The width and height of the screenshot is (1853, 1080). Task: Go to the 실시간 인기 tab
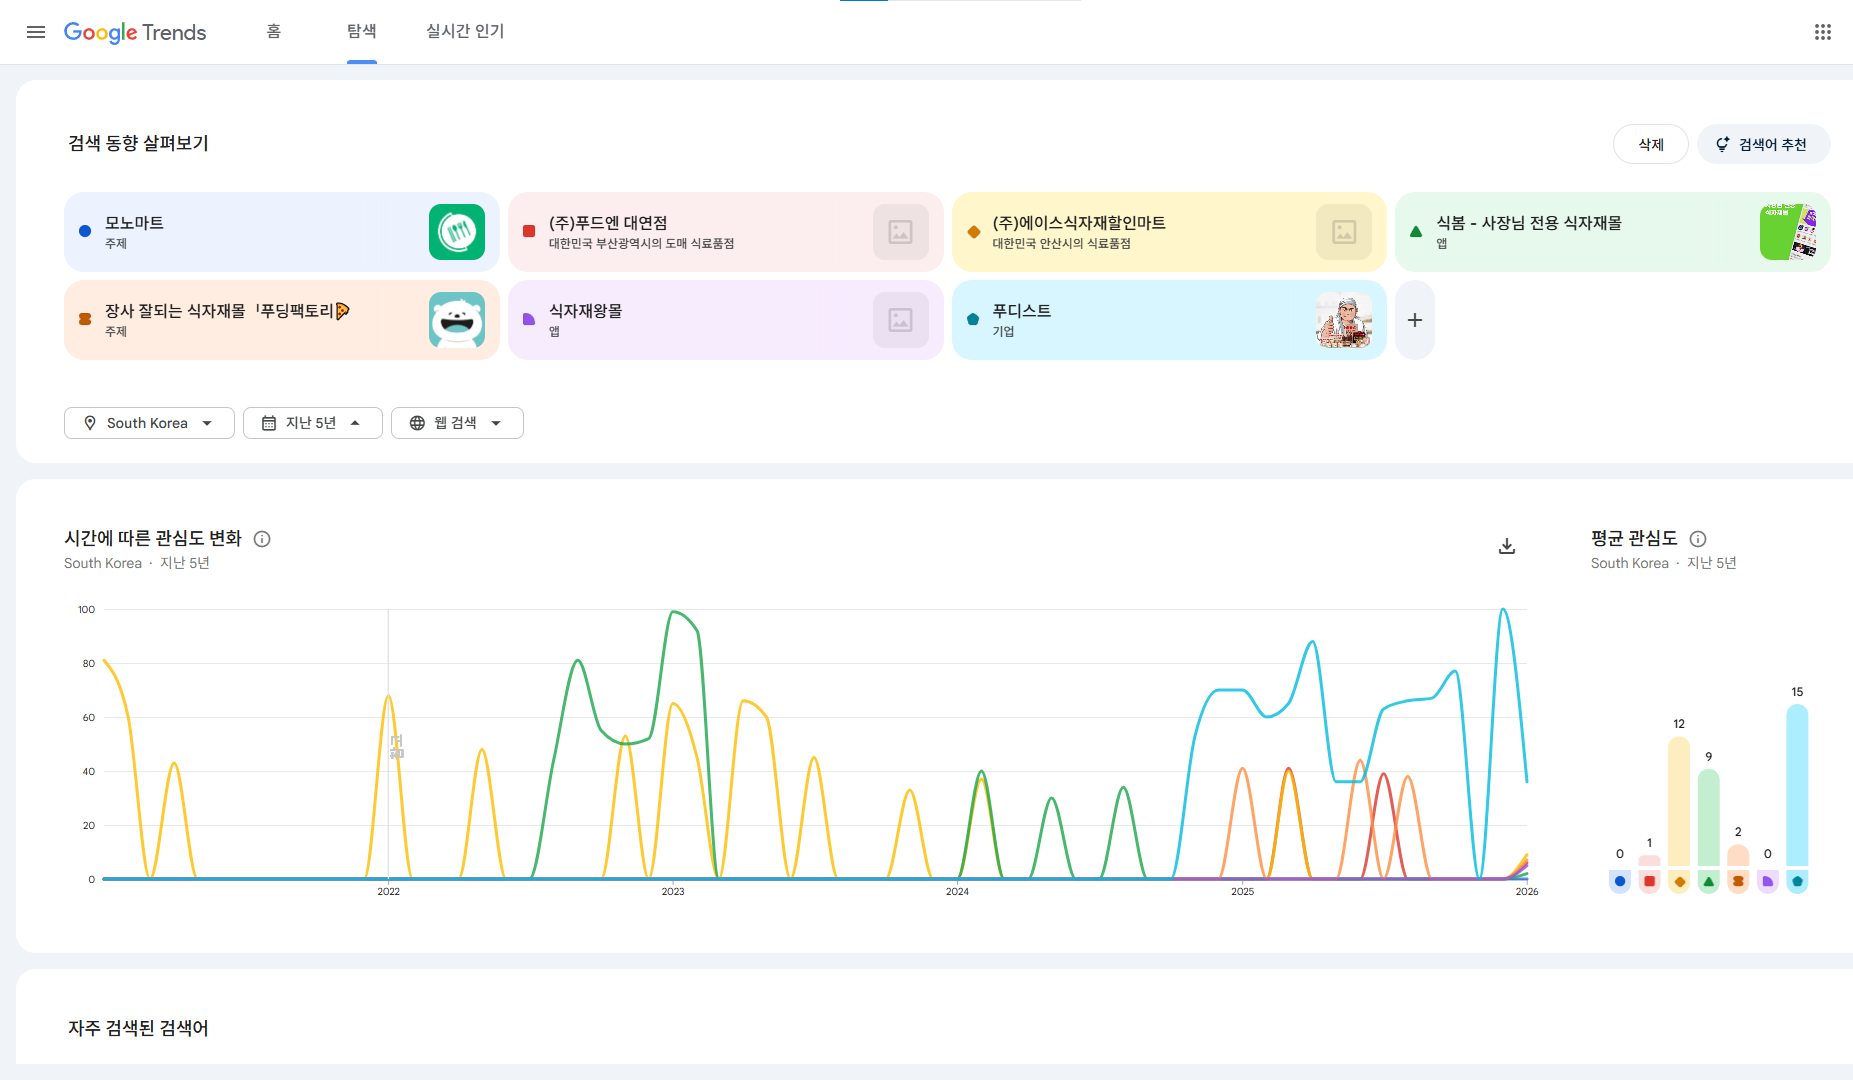465,32
